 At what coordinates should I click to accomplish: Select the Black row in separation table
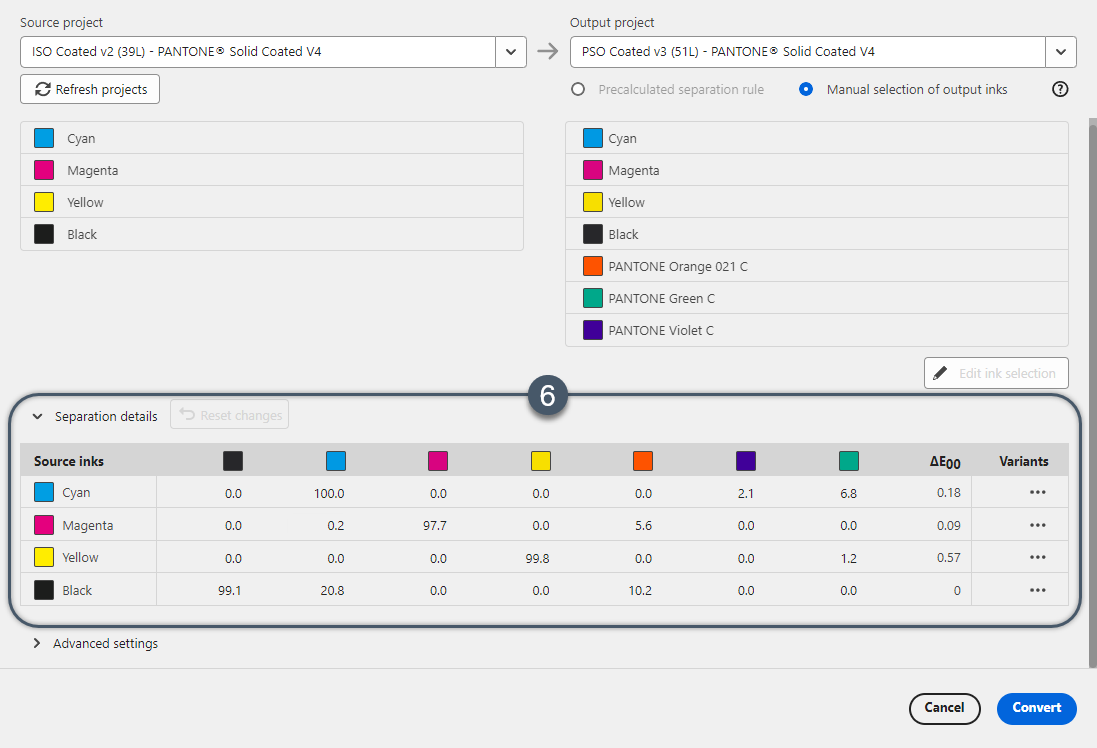(x=544, y=590)
